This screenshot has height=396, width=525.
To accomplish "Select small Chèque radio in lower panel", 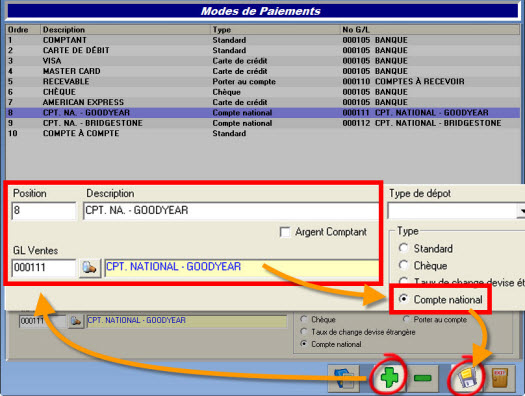I will [304, 319].
